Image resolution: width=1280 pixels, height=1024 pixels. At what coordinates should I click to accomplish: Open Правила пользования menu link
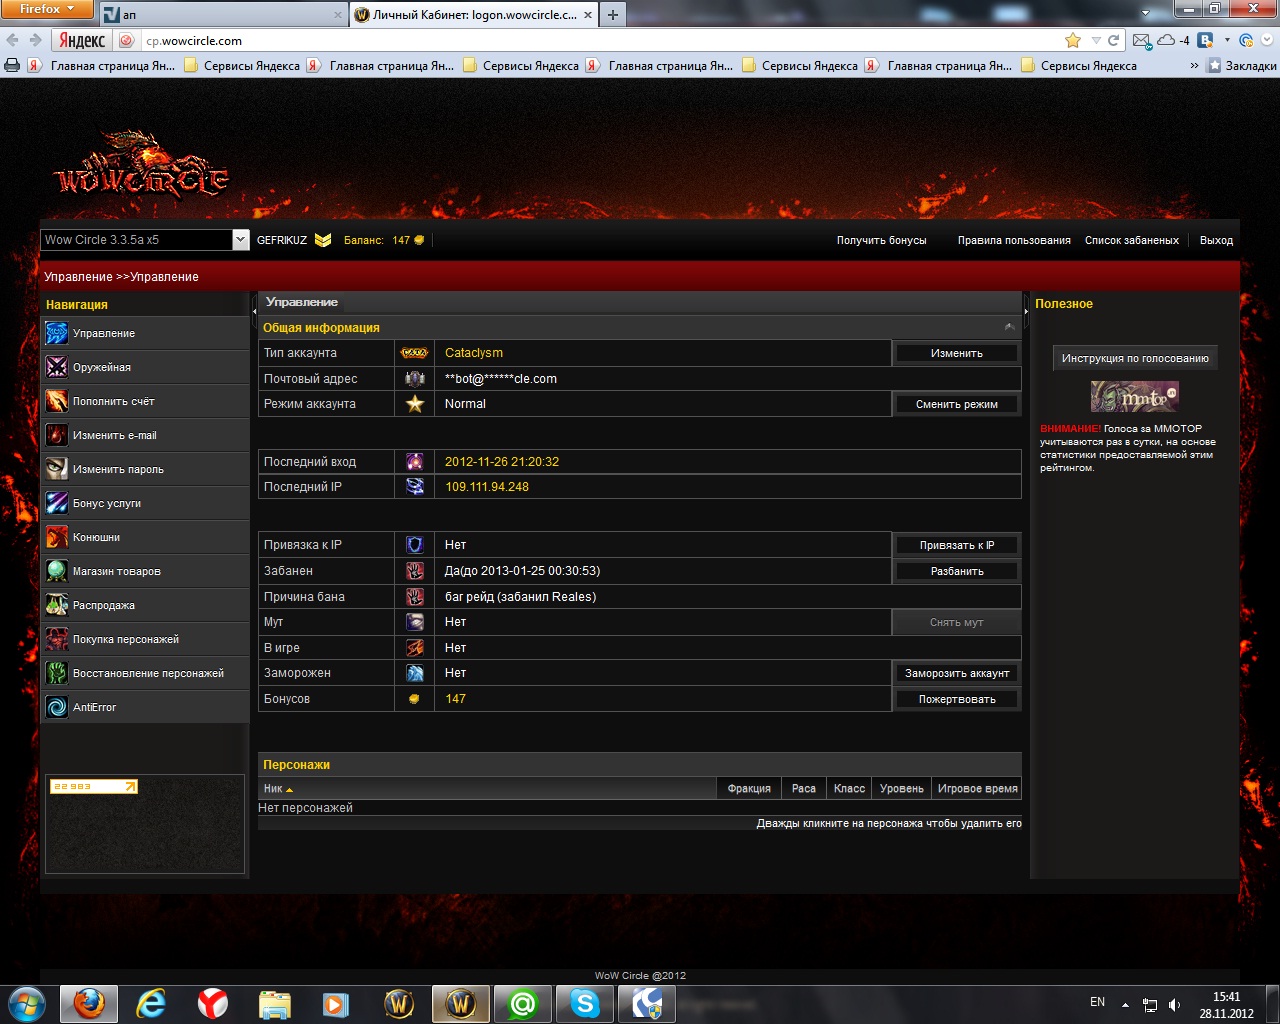pos(1014,240)
